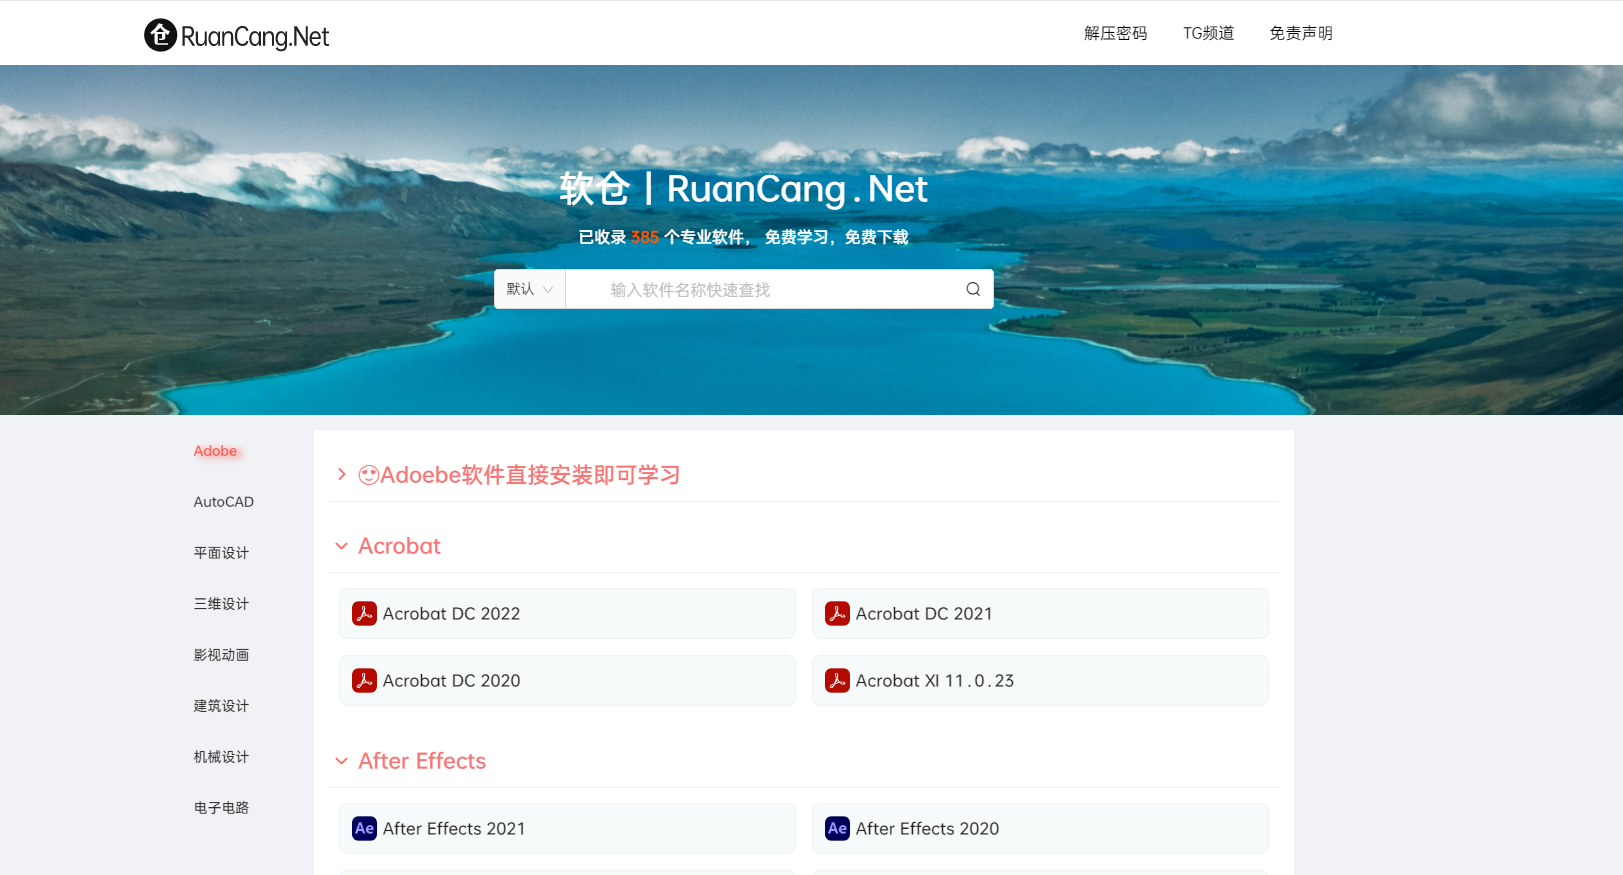Click the 385 software count number
The image size is (1623, 875).
pyautogui.click(x=645, y=237)
